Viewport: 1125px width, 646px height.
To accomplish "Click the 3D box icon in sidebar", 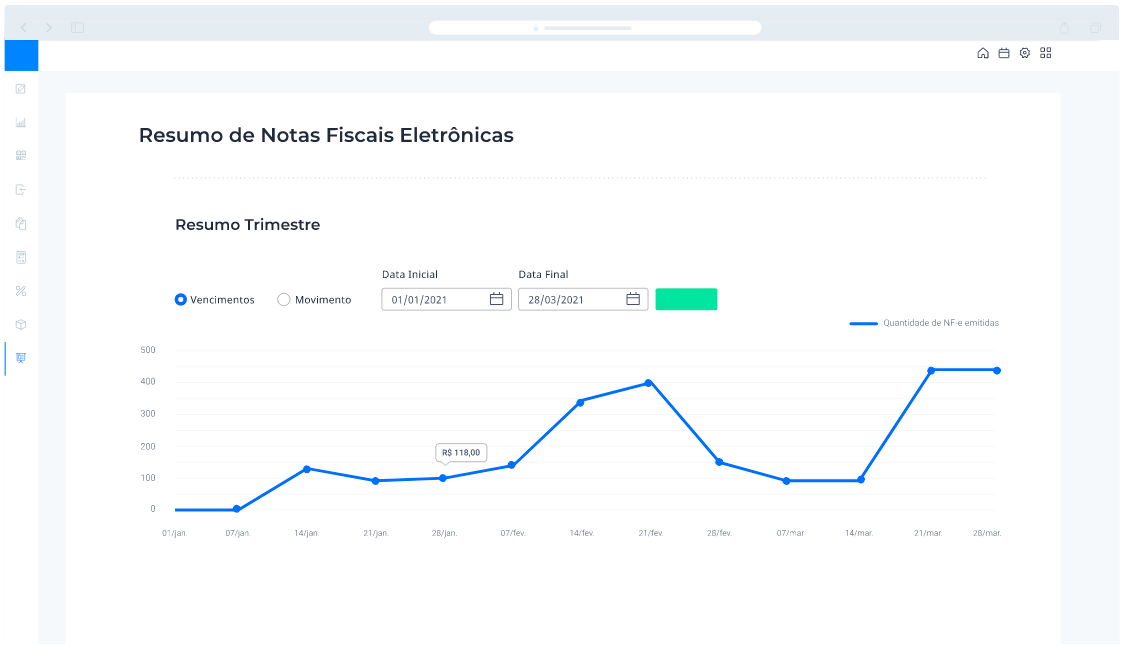I will click(21, 325).
